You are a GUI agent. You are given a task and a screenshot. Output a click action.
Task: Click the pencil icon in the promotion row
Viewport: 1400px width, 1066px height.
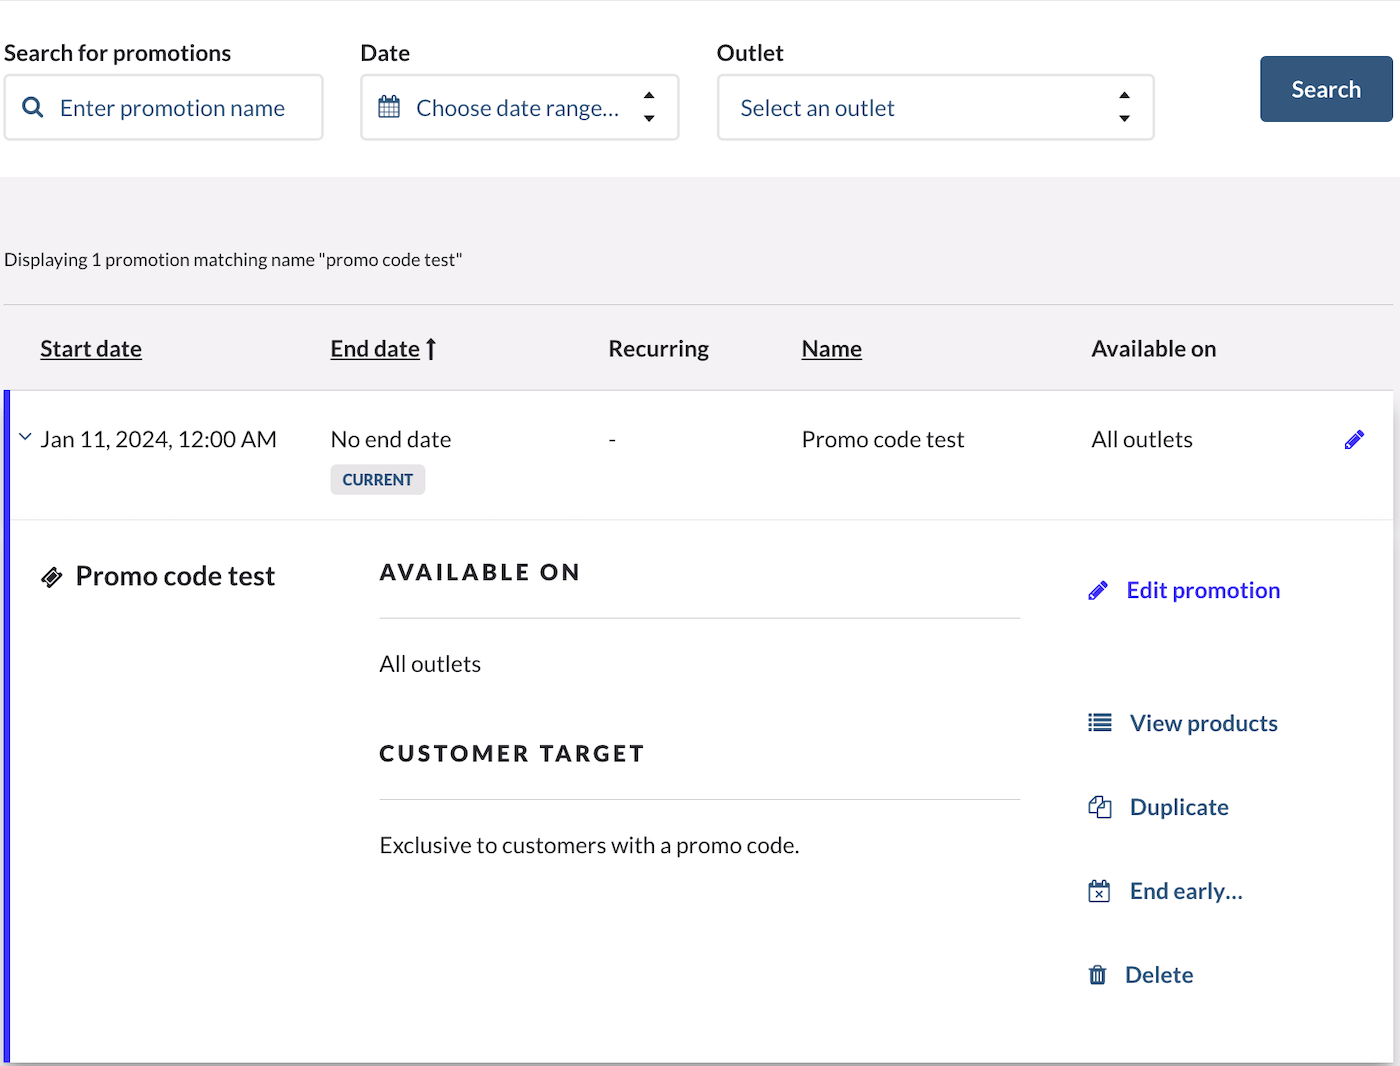(1354, 440)
